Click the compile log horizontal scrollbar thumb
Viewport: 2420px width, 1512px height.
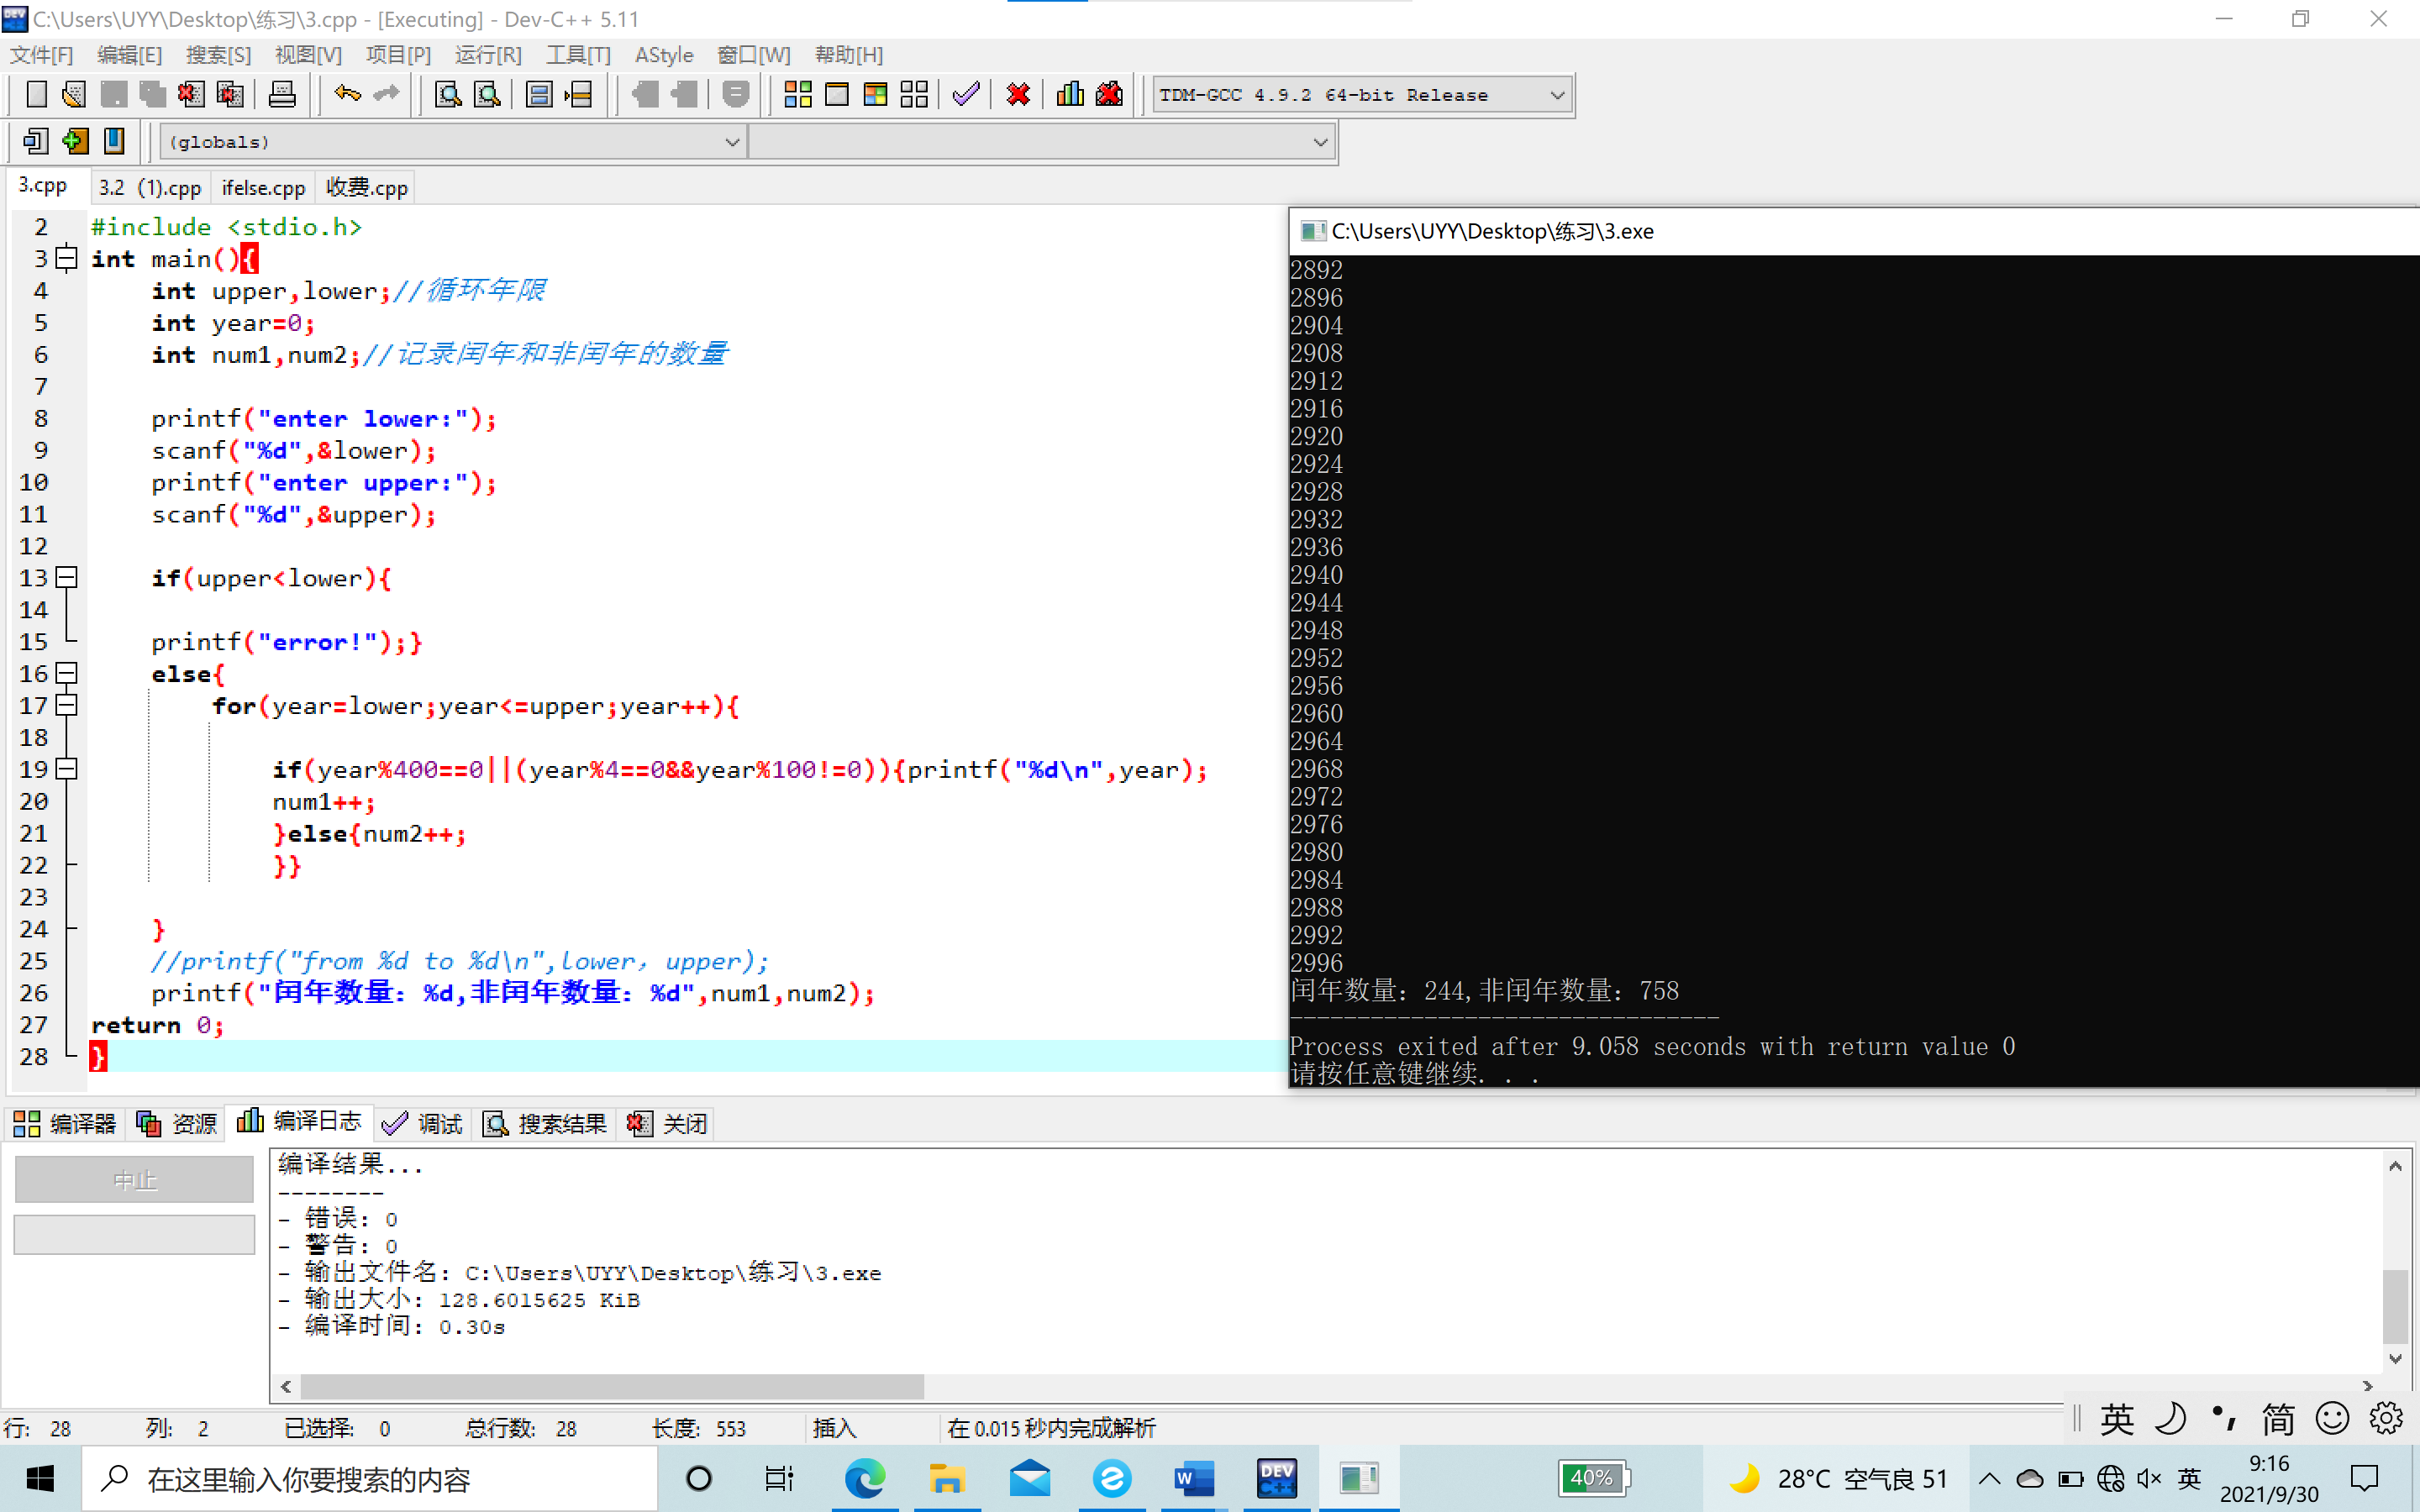pos(612,1387)
